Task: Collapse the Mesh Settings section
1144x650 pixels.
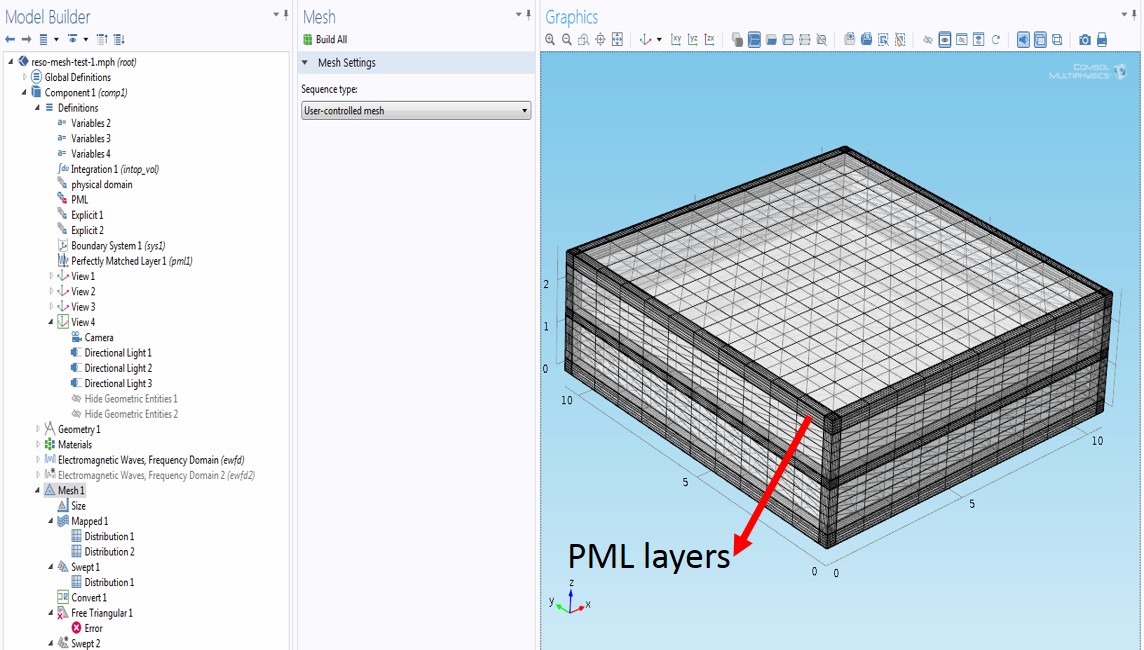Action: point(305,63)
